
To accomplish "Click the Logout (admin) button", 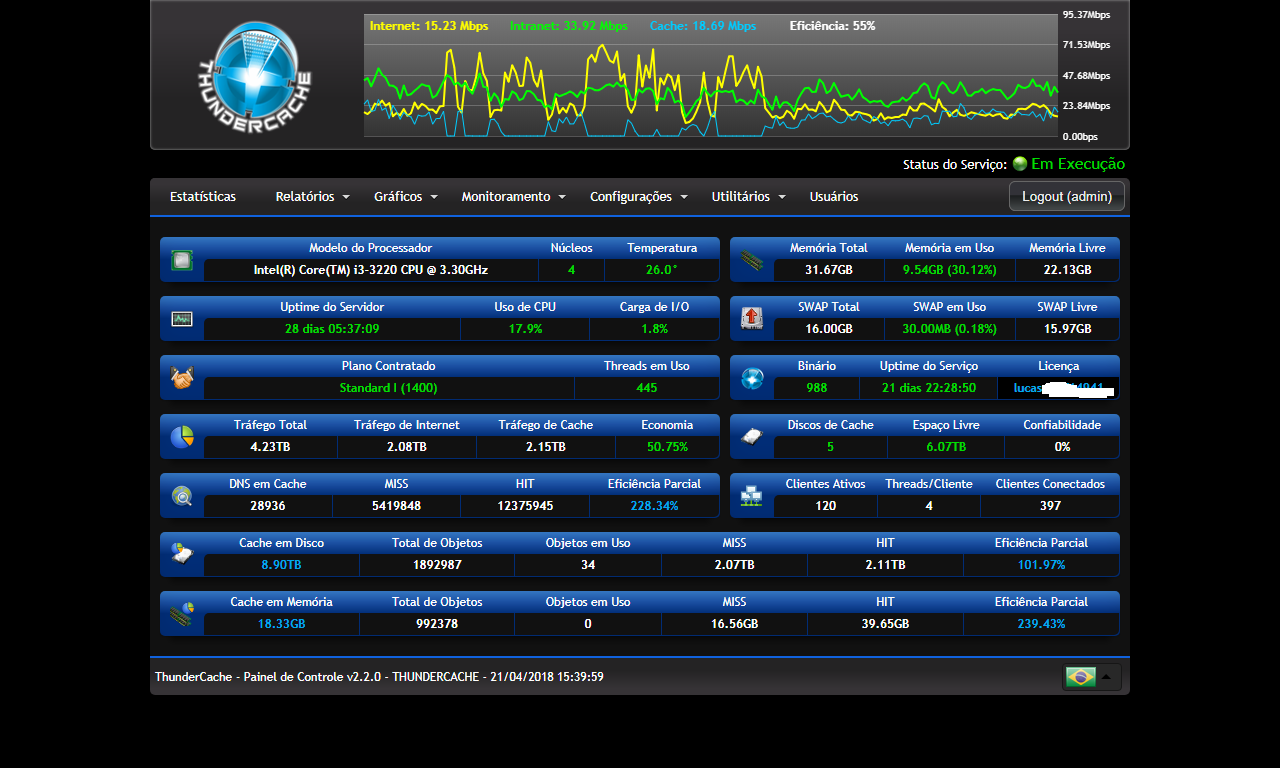I will (1067, 197).
